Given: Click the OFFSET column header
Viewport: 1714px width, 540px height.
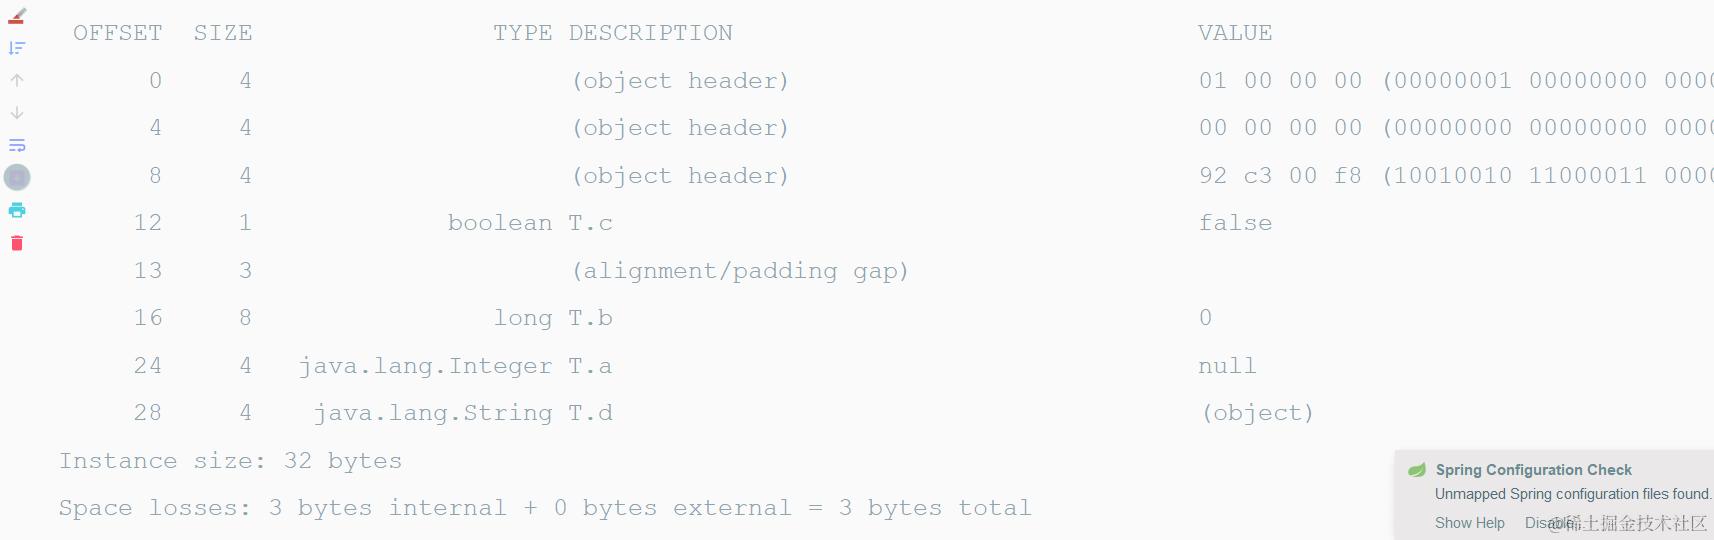Looking at the screenshot, I should pos(117,33).
